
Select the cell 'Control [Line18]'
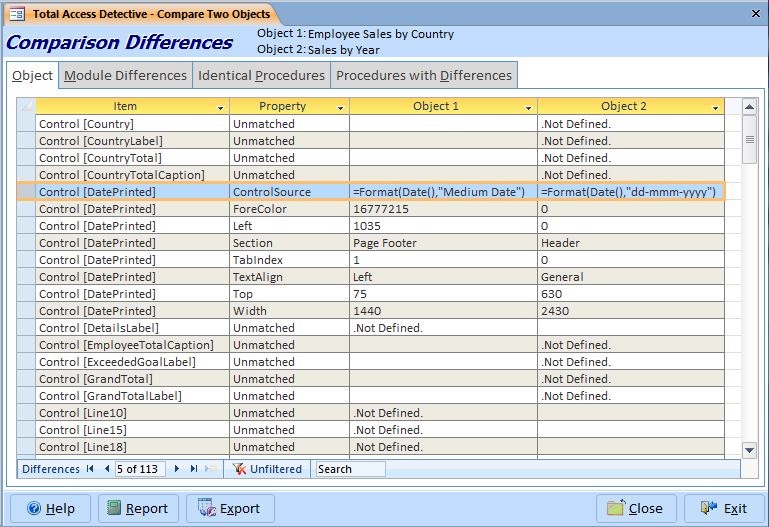click(132, 447)
